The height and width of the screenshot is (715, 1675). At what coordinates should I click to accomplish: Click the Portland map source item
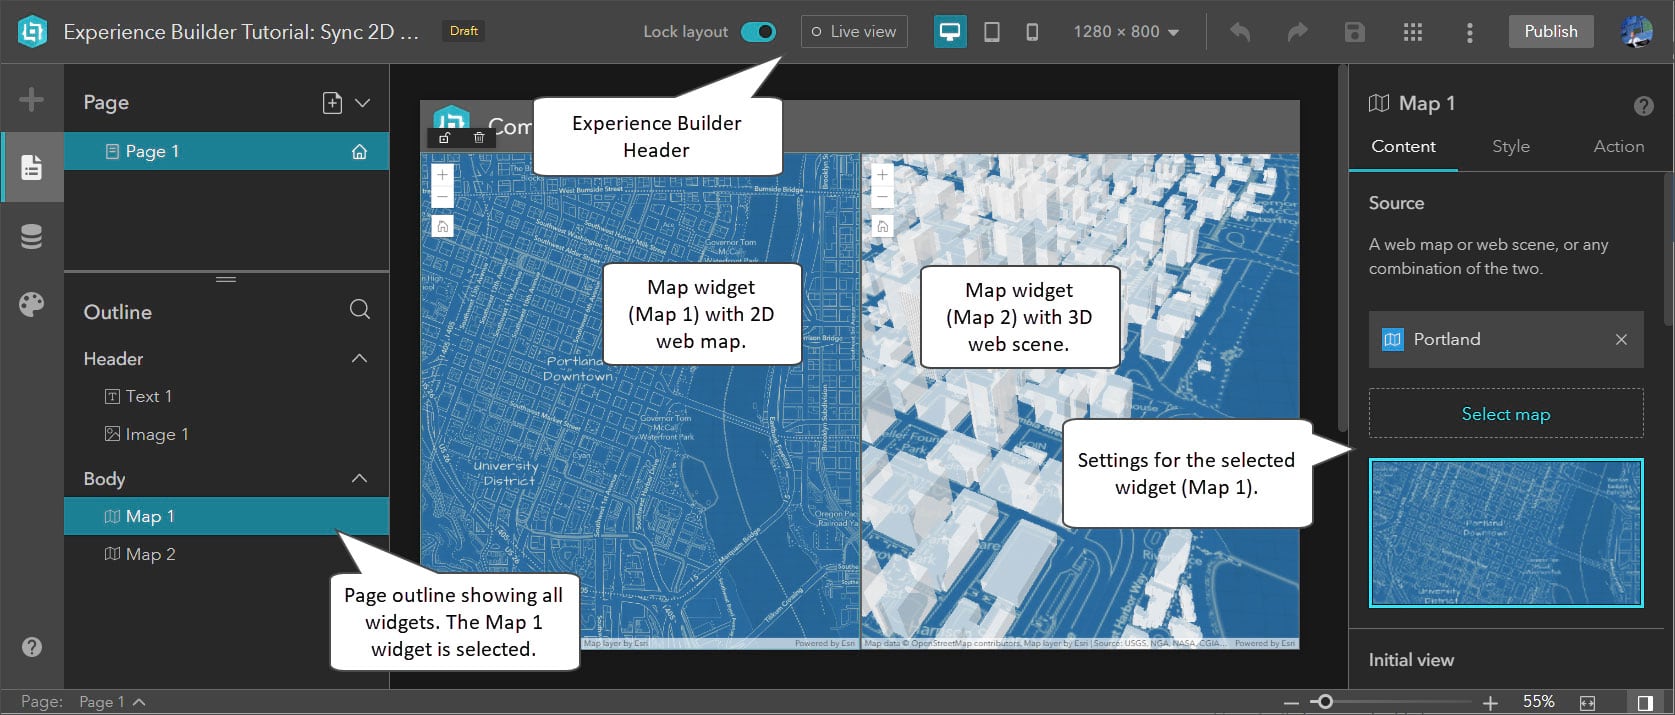pyautogui.click(x=1506, y=340)
